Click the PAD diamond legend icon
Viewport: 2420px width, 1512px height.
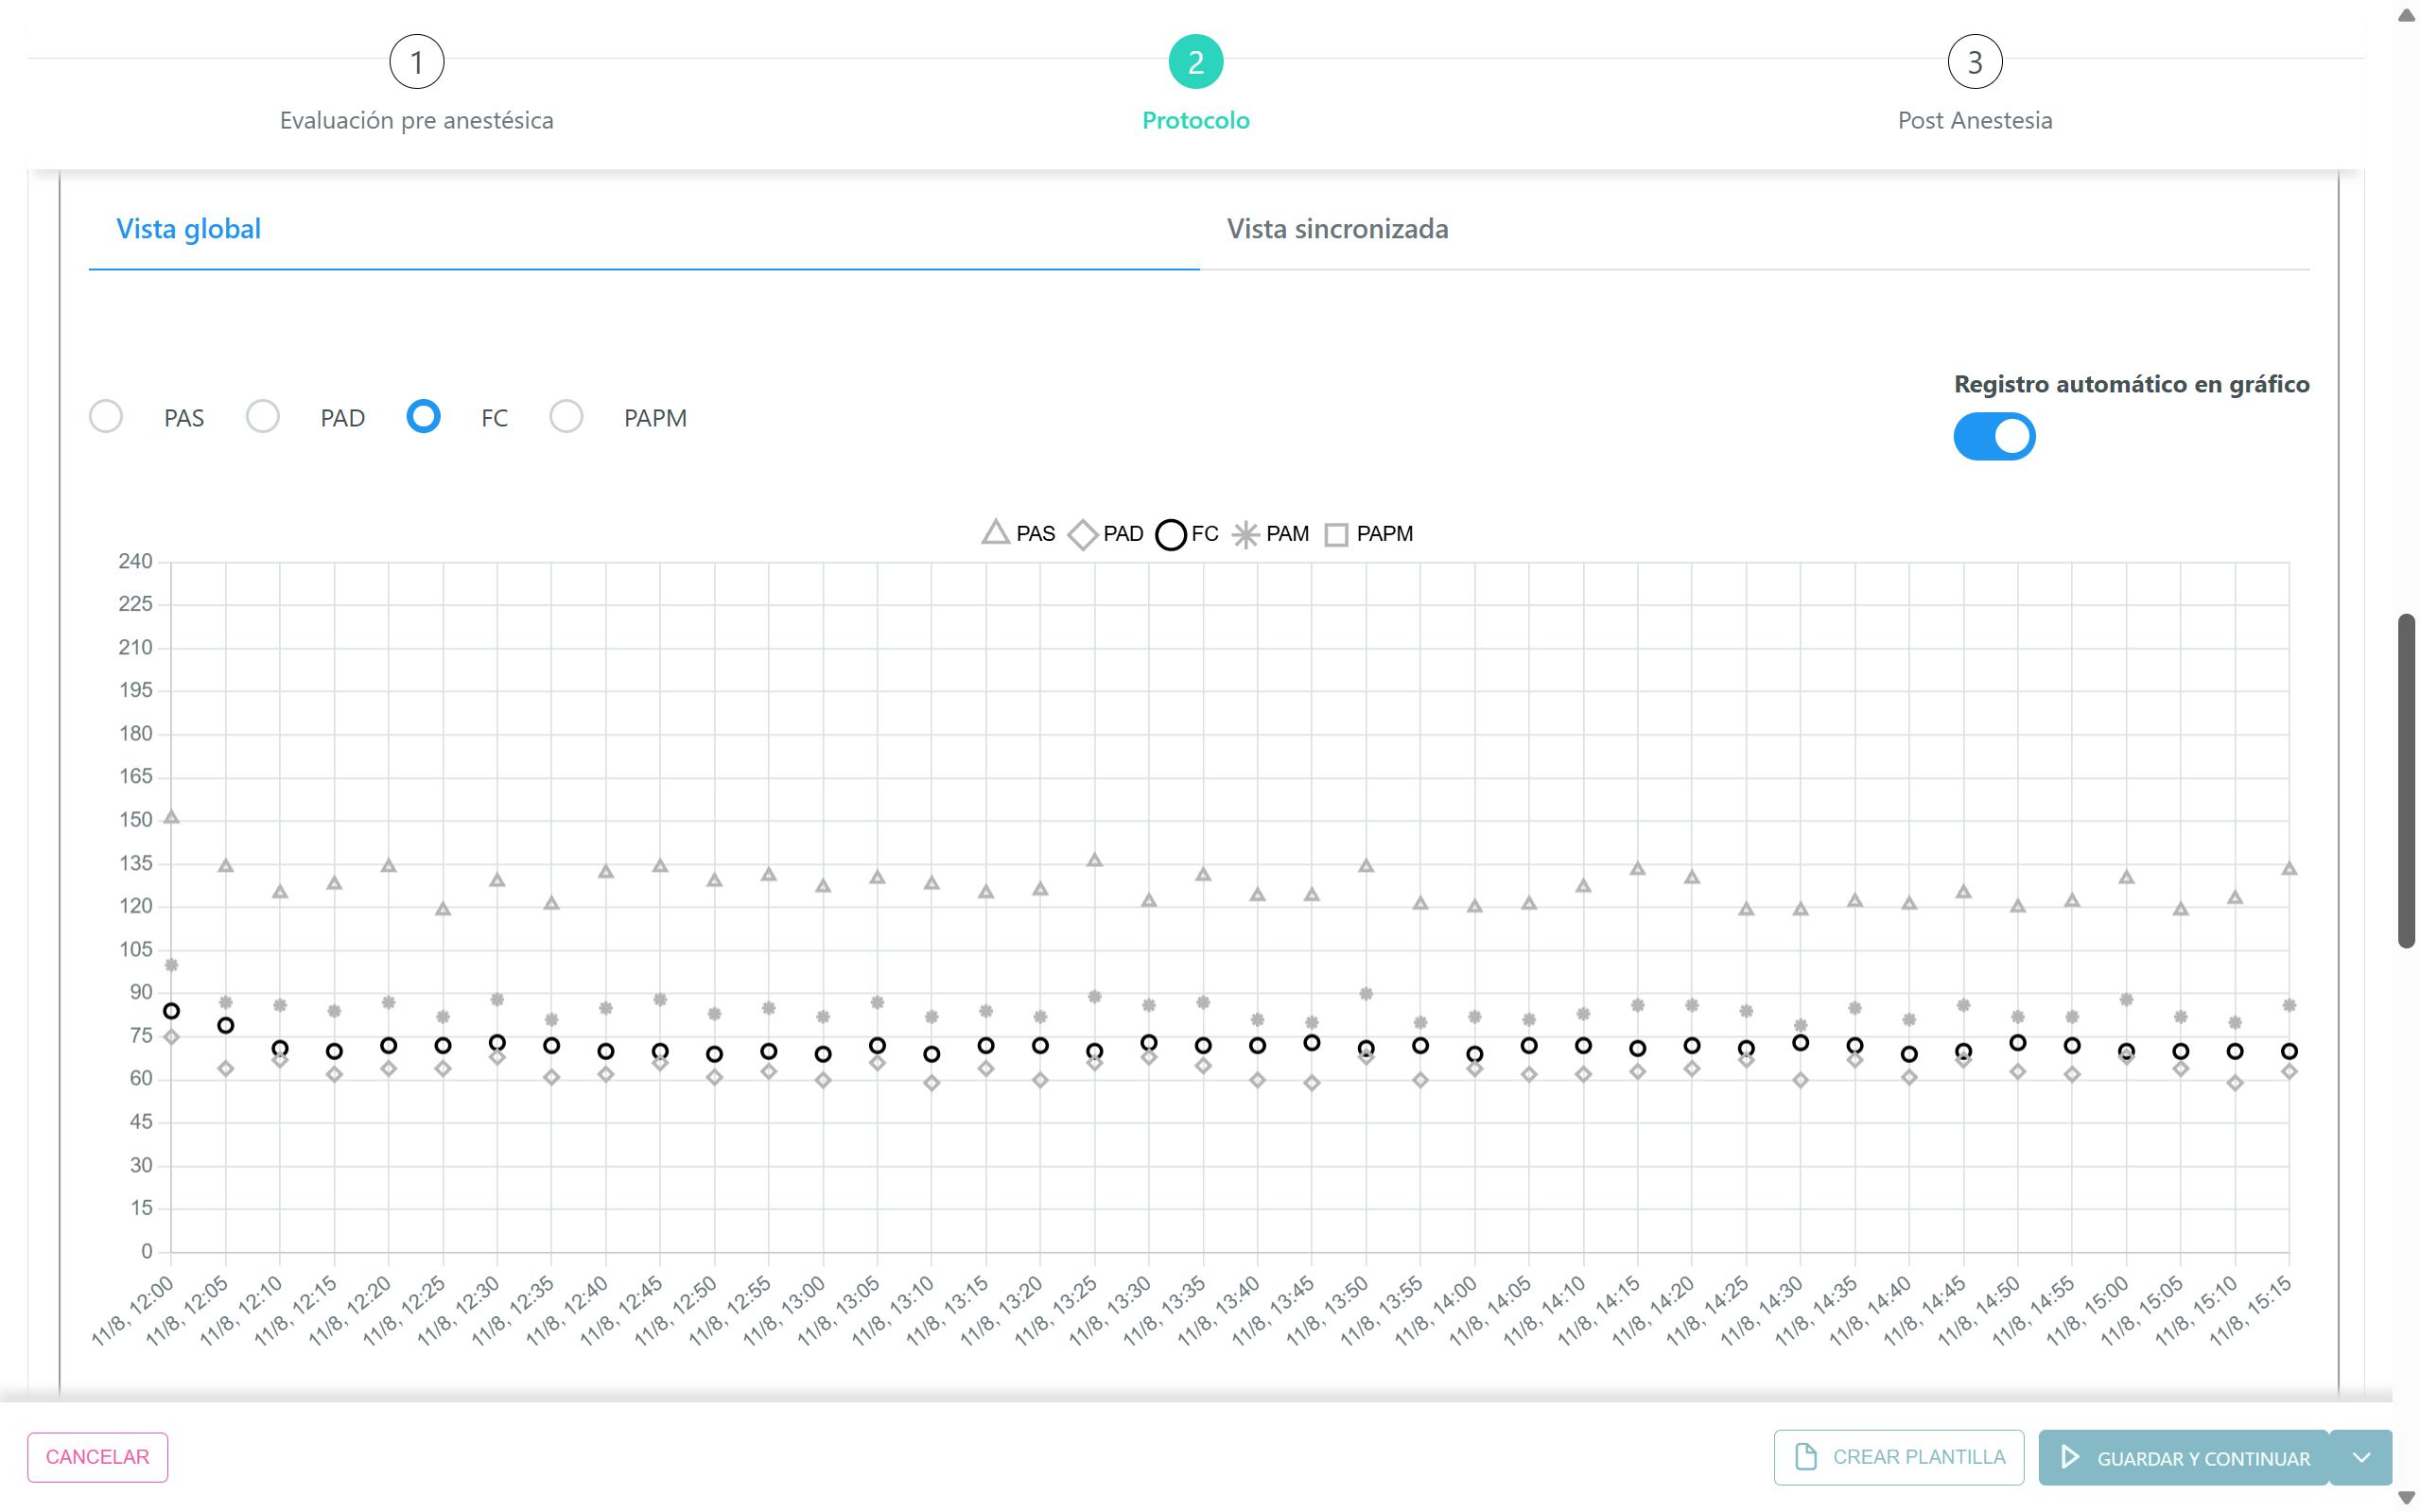tap(1083, 534)
